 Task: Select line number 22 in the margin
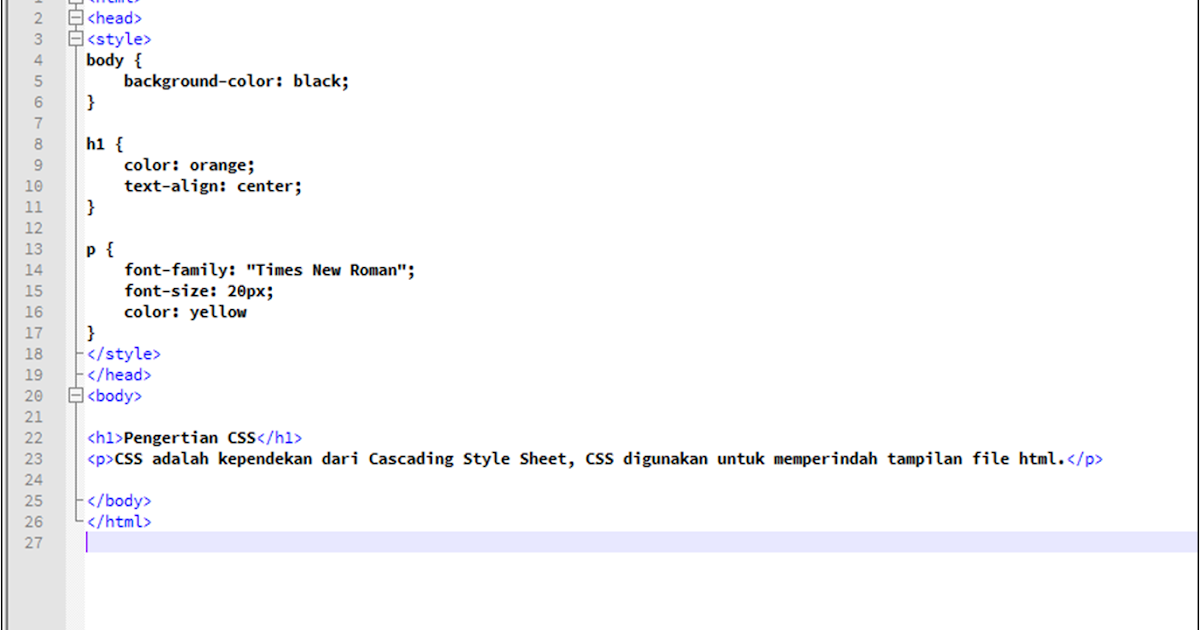34,438
